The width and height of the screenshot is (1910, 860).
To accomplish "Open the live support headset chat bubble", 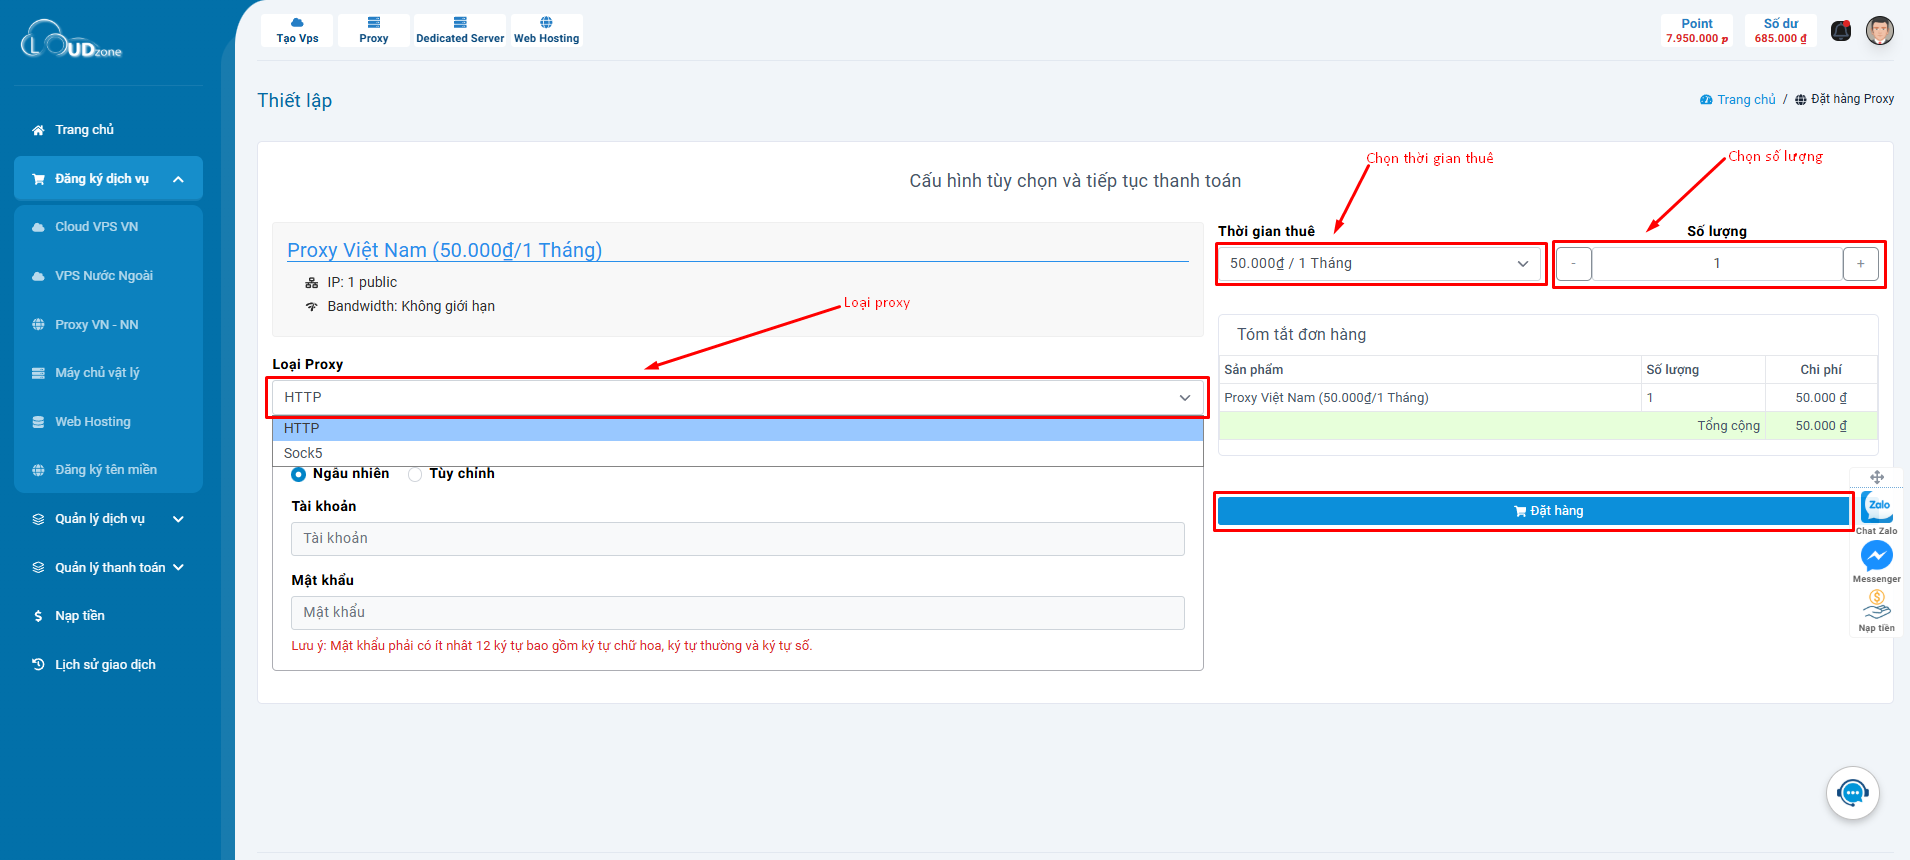I will 1852,793.
